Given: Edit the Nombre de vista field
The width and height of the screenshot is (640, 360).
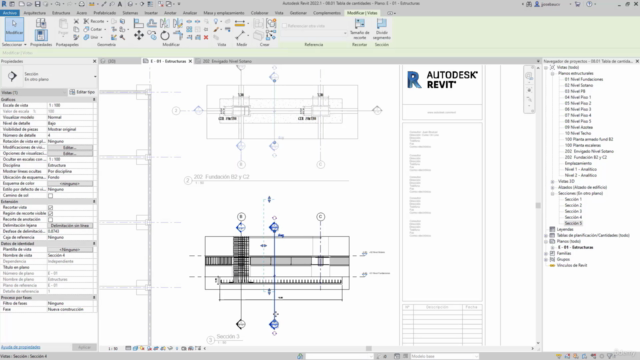Looking at the screenshot, I should coord(71,256).
